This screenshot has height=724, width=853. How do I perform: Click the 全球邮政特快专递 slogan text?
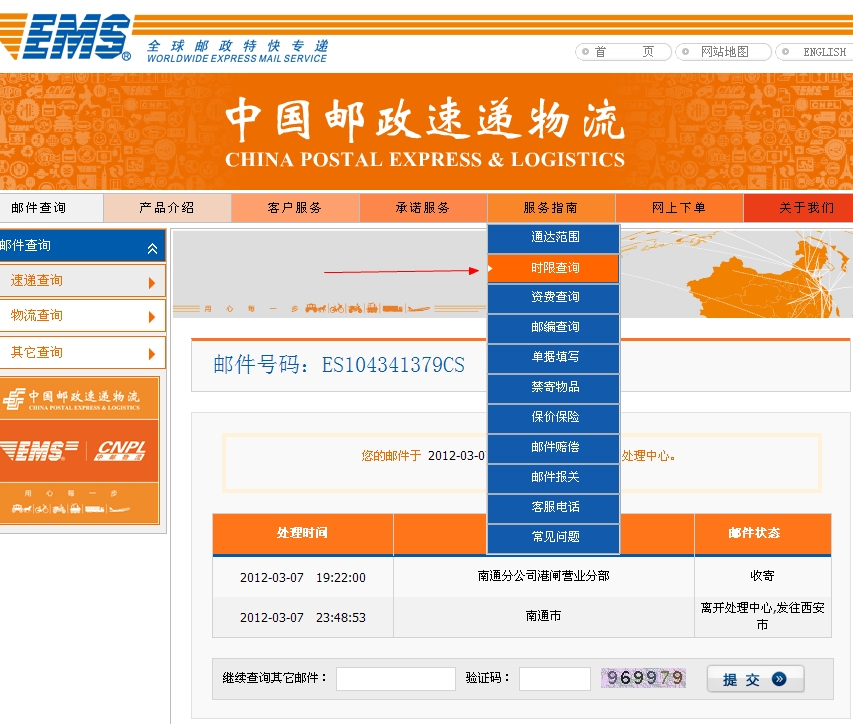[x=238, y=46]
